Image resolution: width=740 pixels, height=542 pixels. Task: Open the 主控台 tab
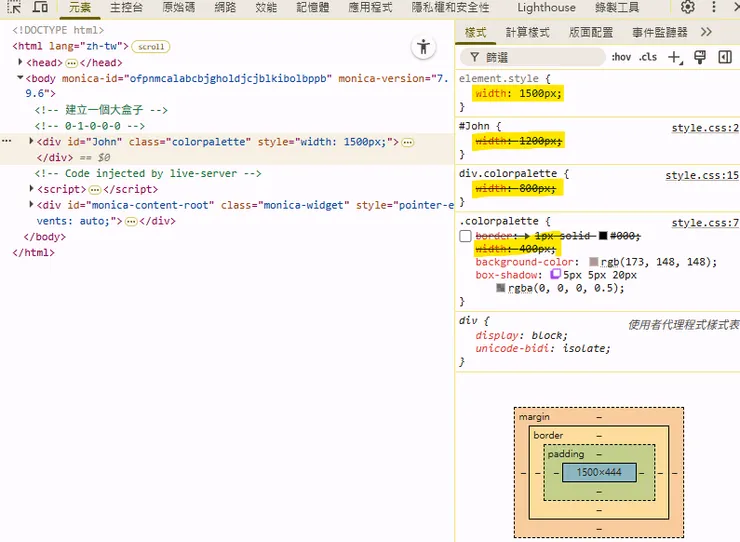[x=126, y=8]
